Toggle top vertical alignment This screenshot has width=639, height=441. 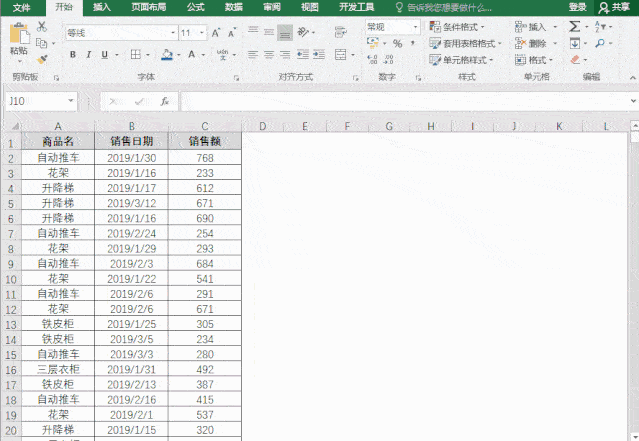click(253, 32)
